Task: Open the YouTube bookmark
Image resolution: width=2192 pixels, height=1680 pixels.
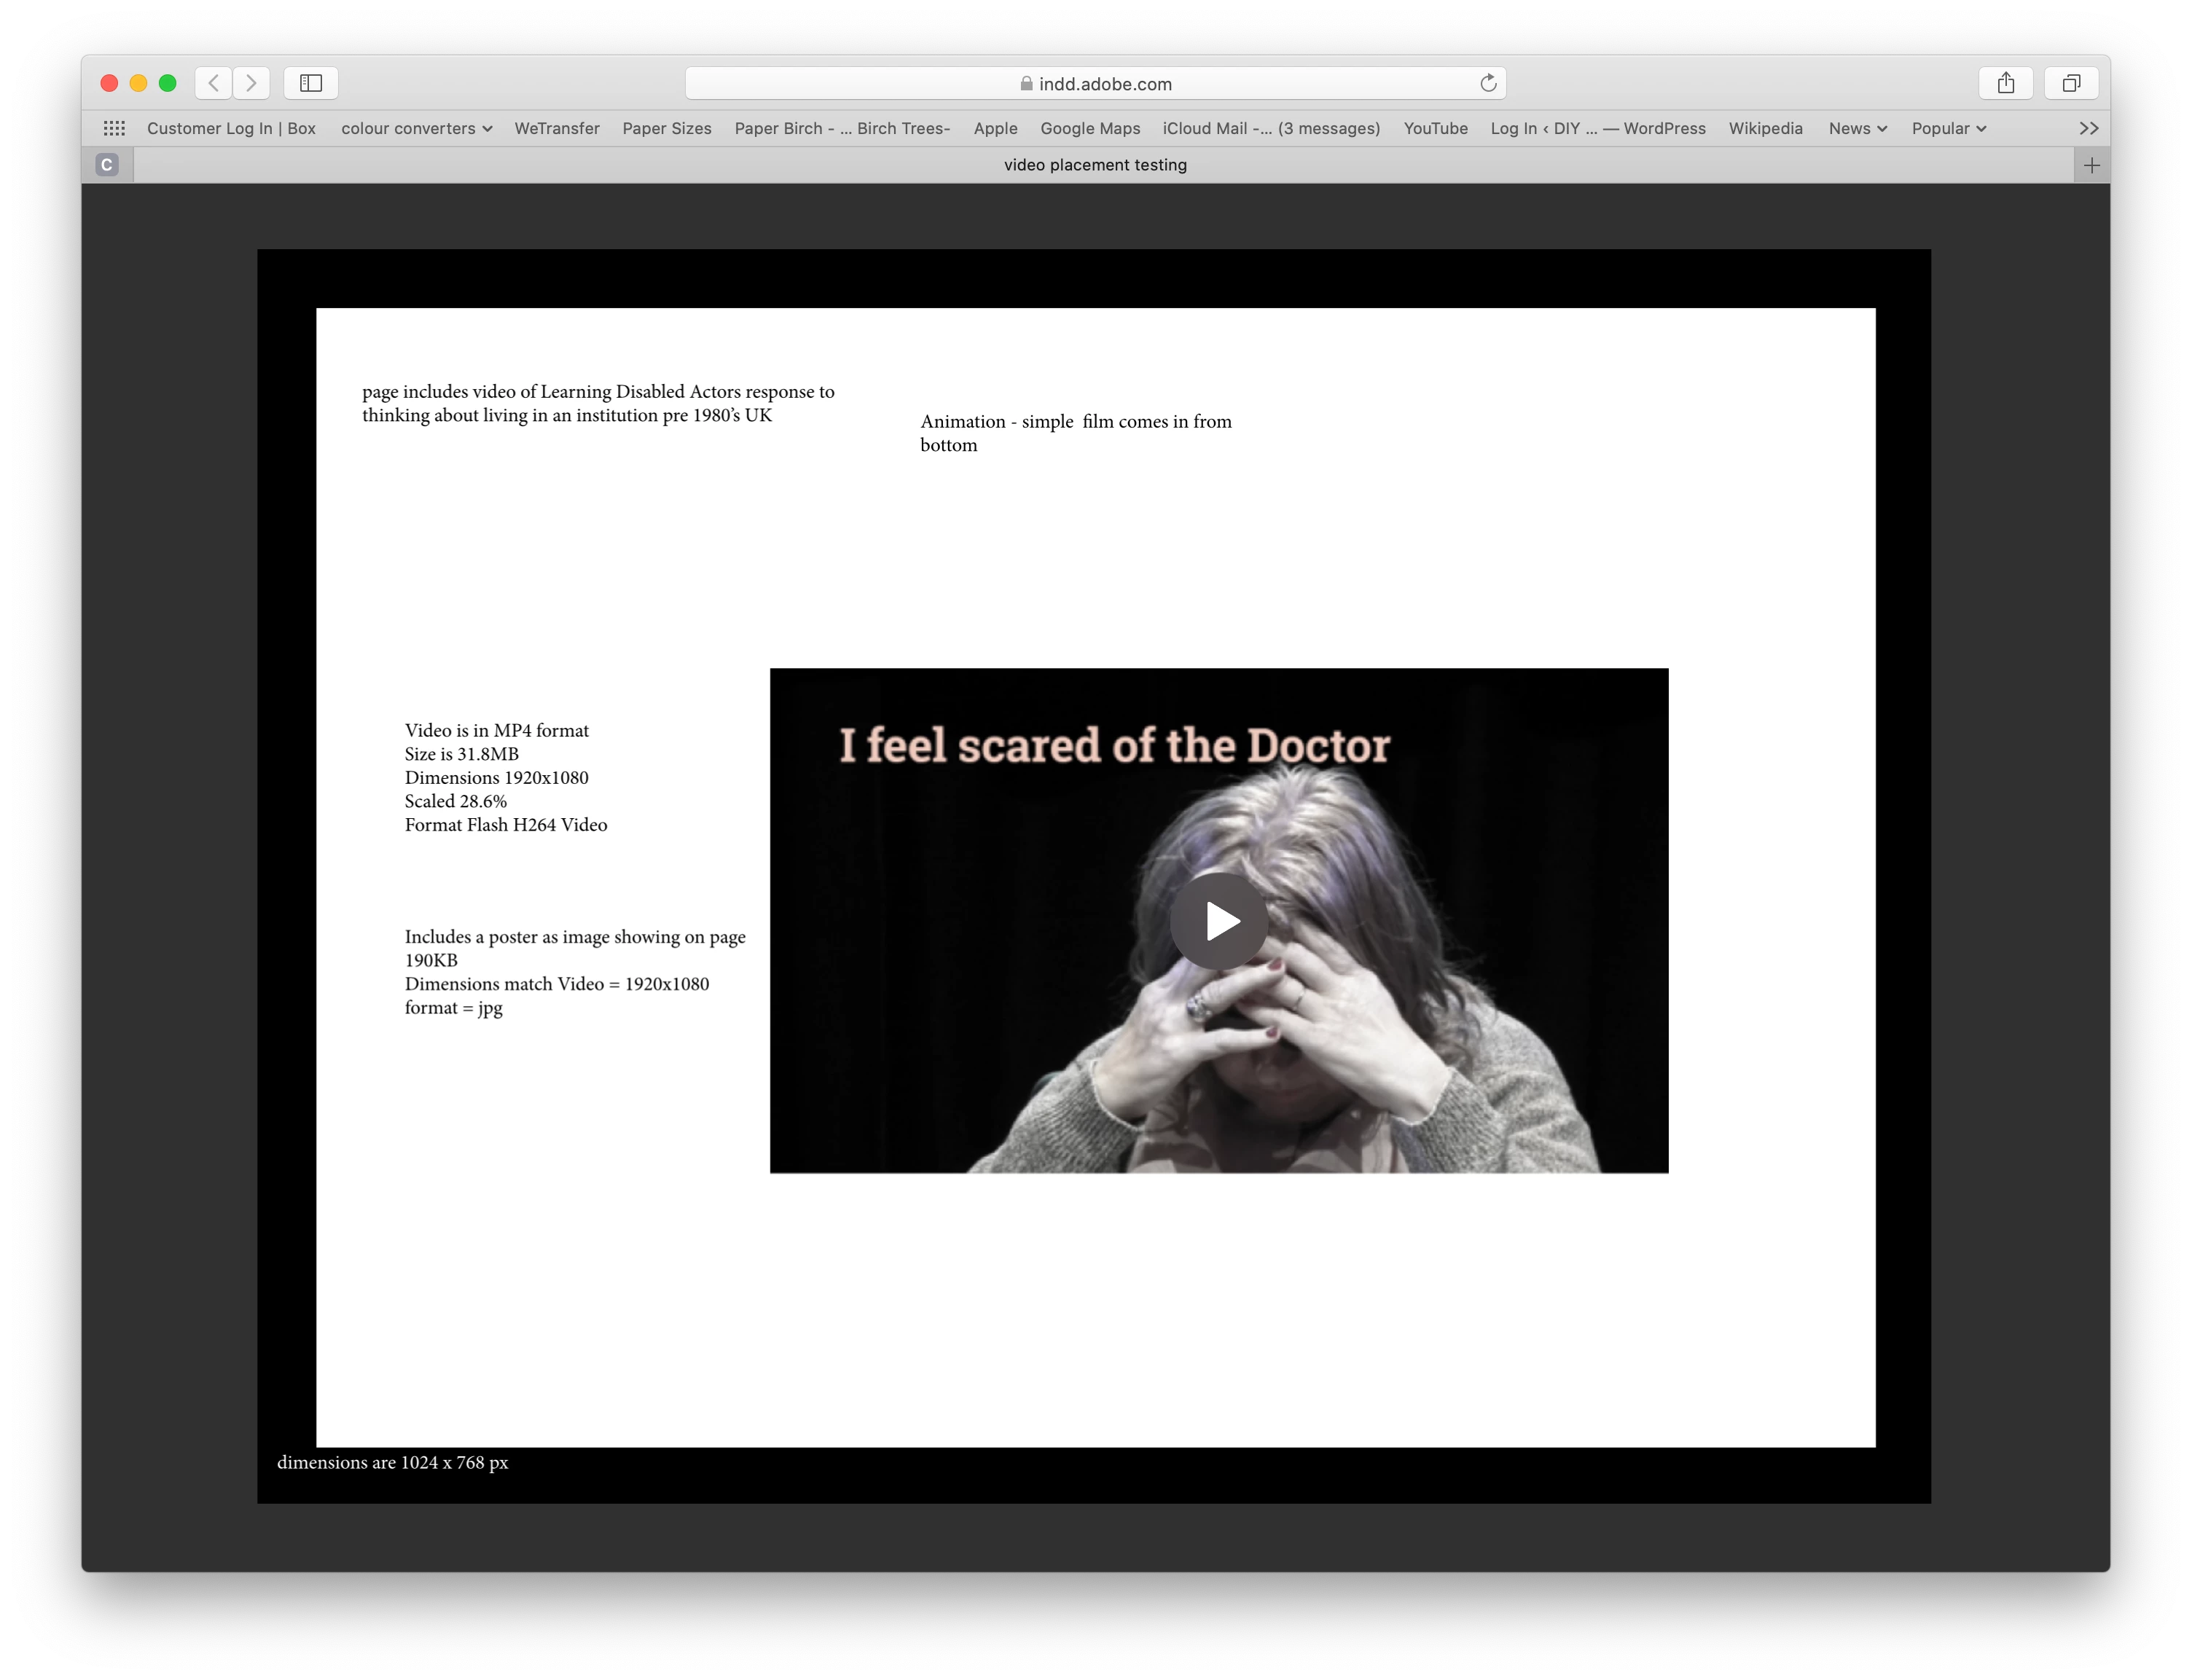Action: [1435, 128]
